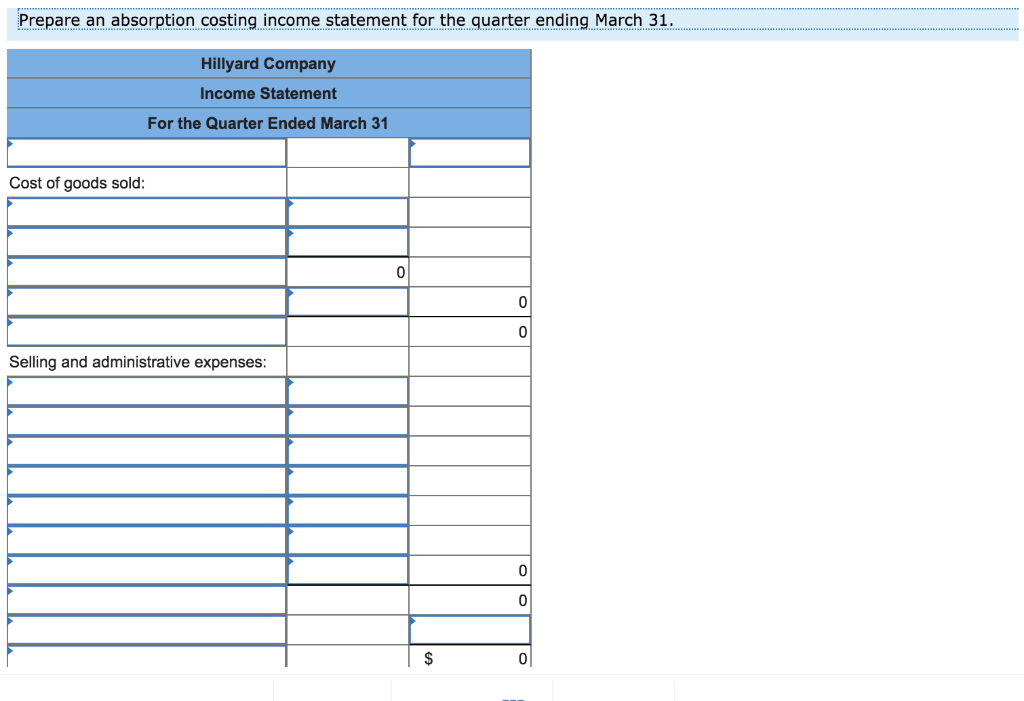The image size is (1024, 701).
Task: Click the Cost of goods sold row label
Action: click(x=60, y=182)
